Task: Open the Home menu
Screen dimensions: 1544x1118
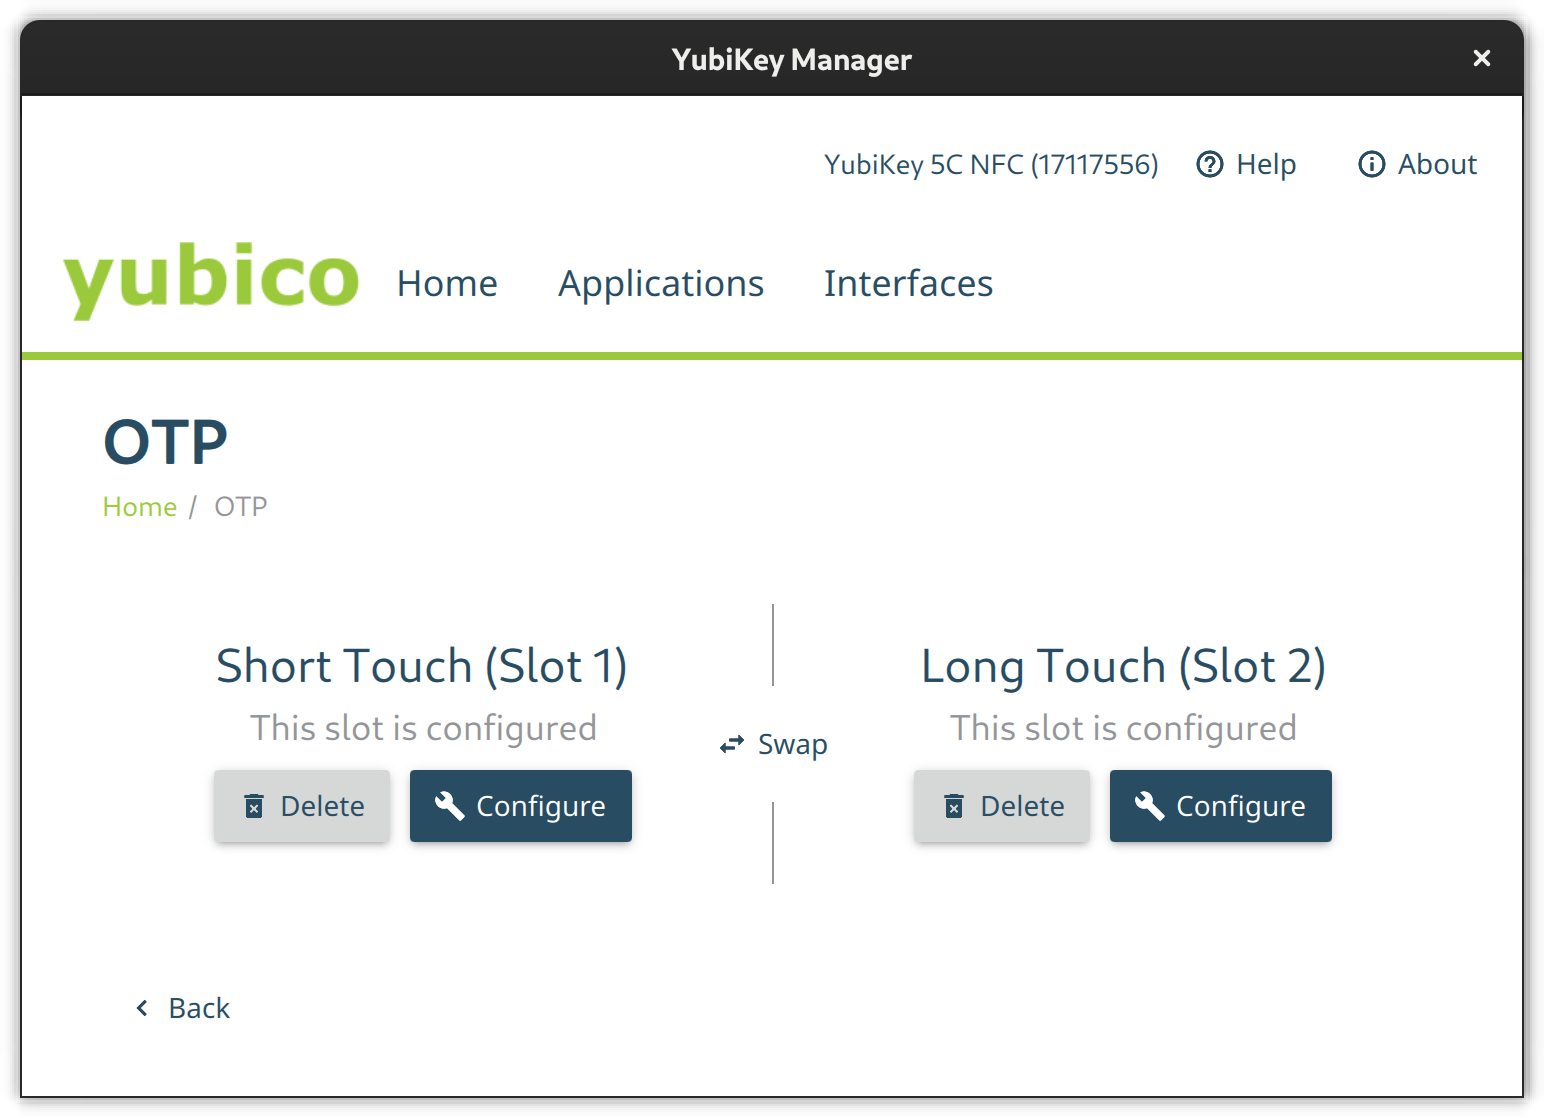Action: 447,284
